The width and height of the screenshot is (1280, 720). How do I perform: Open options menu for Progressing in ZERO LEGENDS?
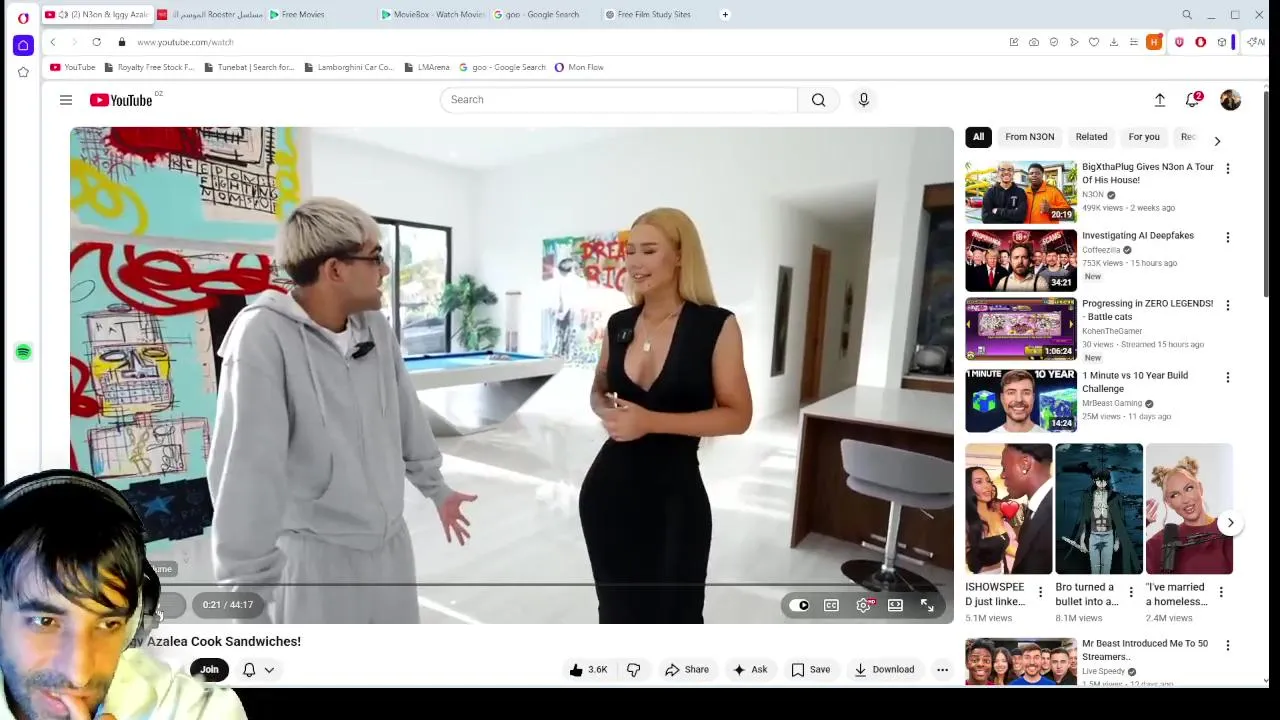[x=1228, y=305]
